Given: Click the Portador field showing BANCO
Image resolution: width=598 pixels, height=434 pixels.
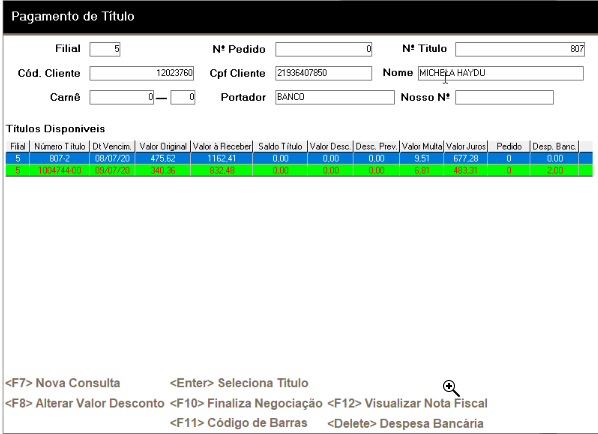Looking at the screenshot, I should pyautogui.click(x=335, y=97).
